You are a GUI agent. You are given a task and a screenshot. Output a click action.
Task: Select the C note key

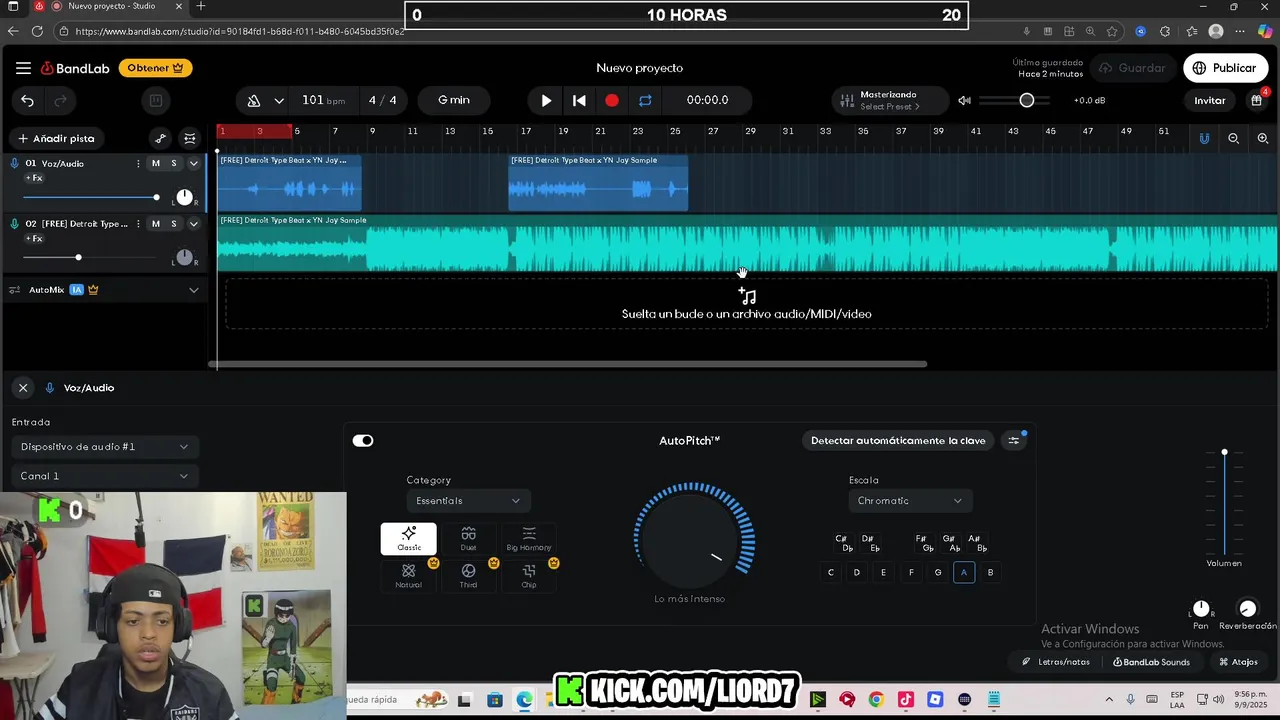830,572
